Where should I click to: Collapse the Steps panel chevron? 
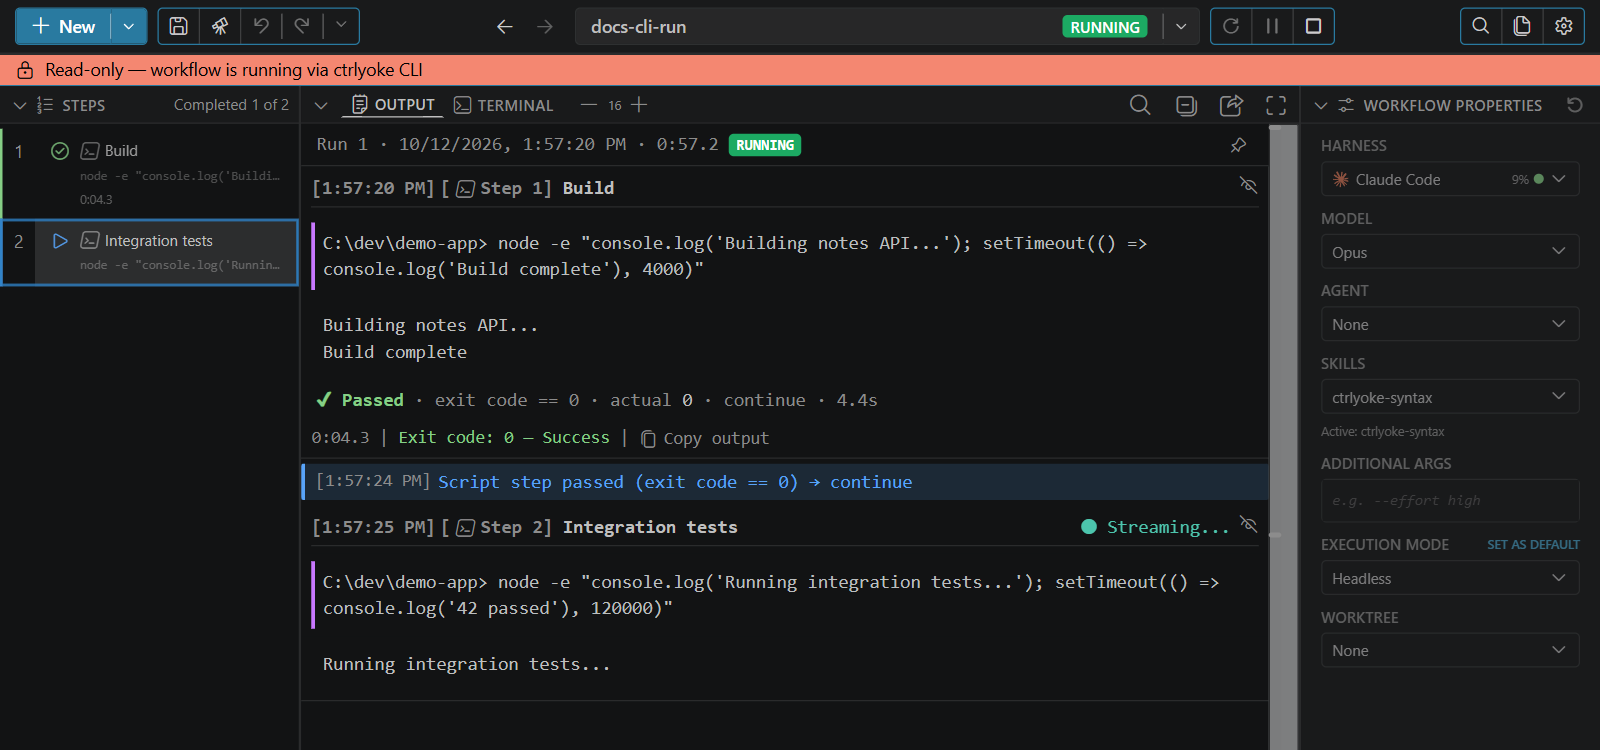click(x=20, y=105)
